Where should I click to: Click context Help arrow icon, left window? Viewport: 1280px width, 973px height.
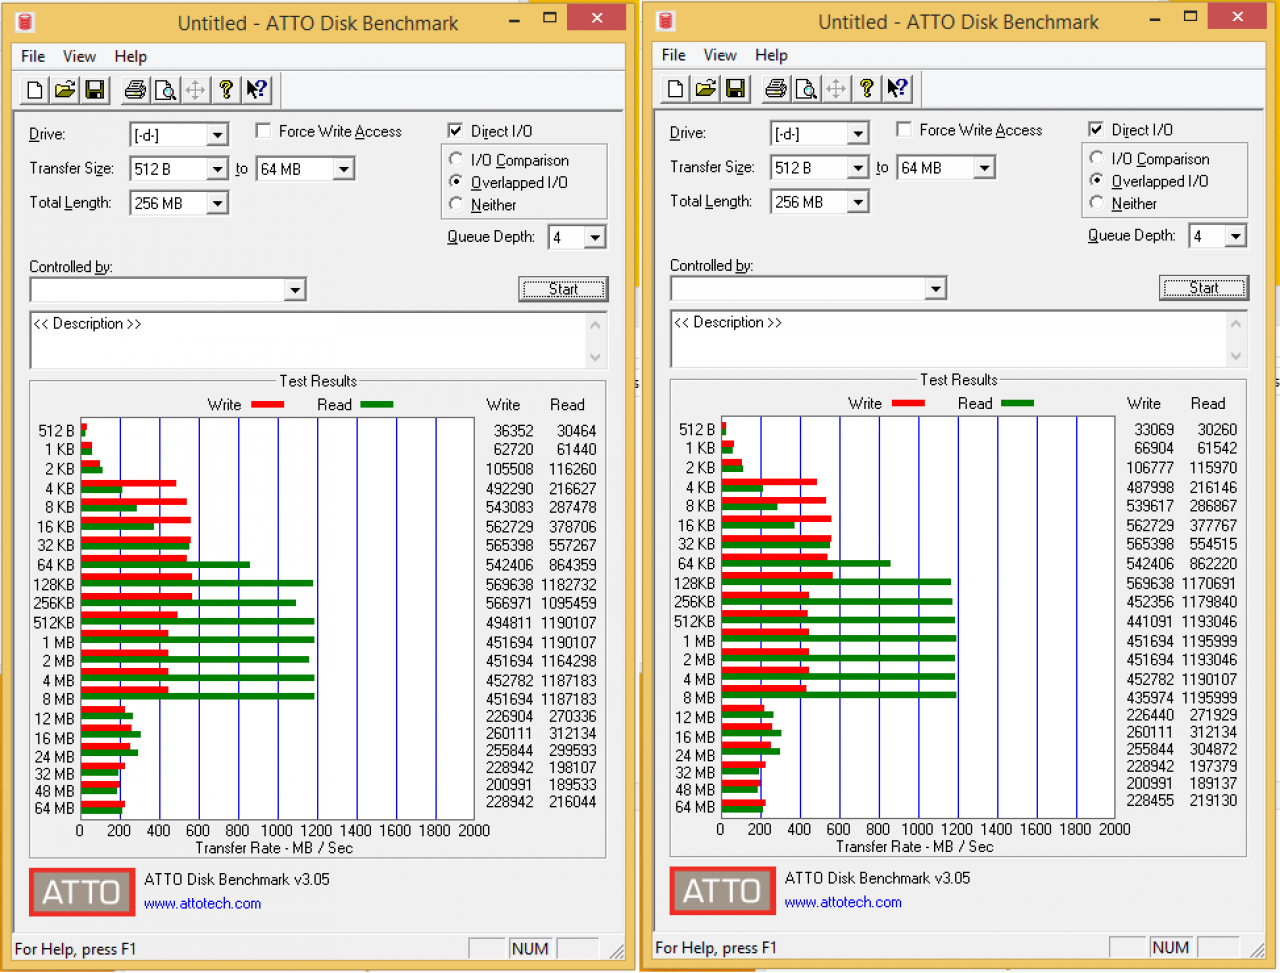coord(257,90)
